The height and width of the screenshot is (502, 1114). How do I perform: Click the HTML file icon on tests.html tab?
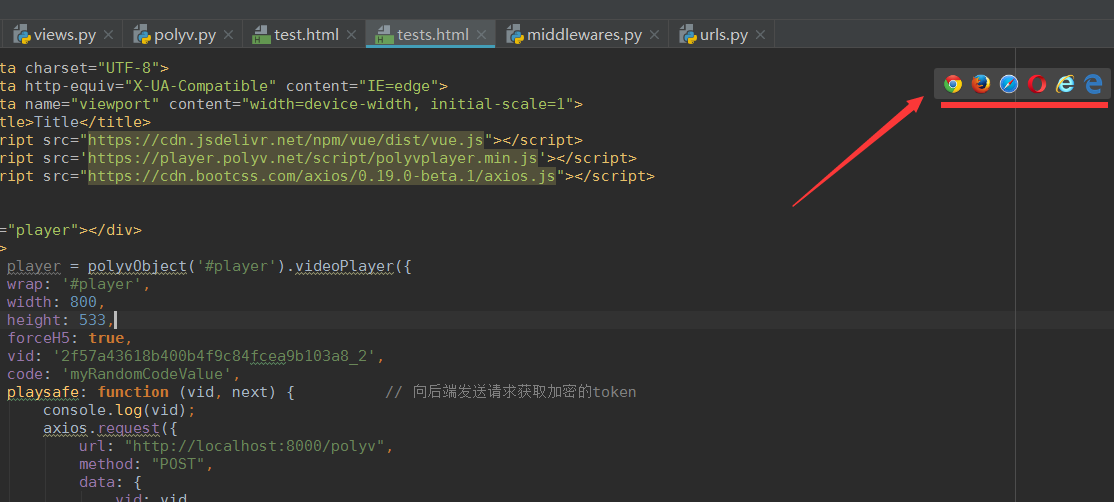click(x=384, y=34)
